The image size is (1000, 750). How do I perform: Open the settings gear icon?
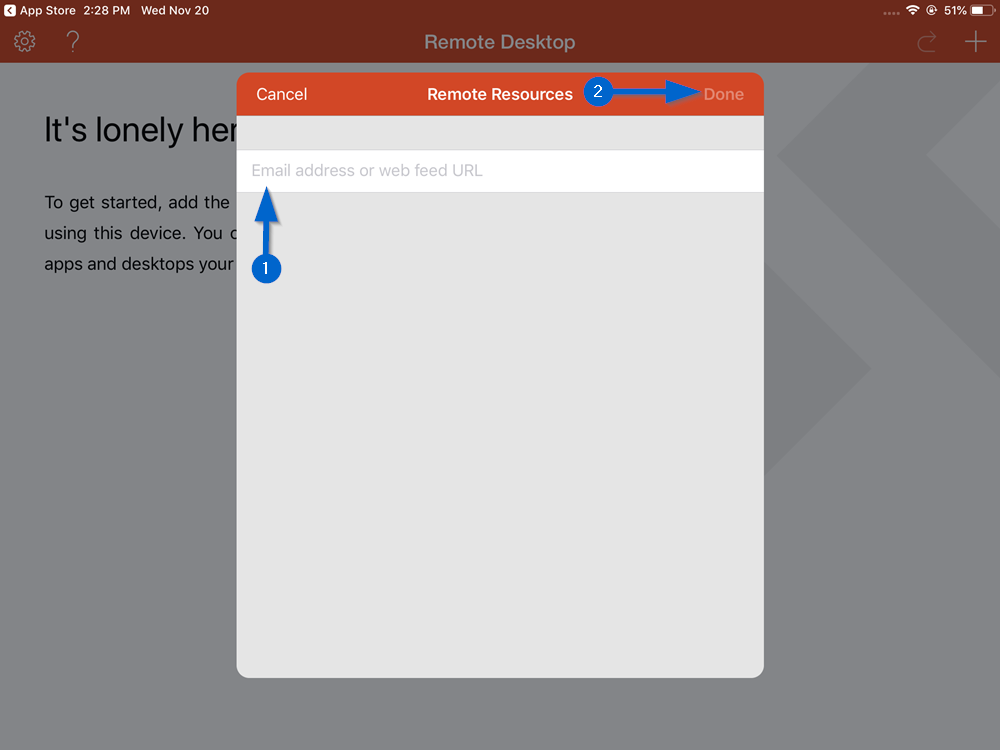coord(25,41)
